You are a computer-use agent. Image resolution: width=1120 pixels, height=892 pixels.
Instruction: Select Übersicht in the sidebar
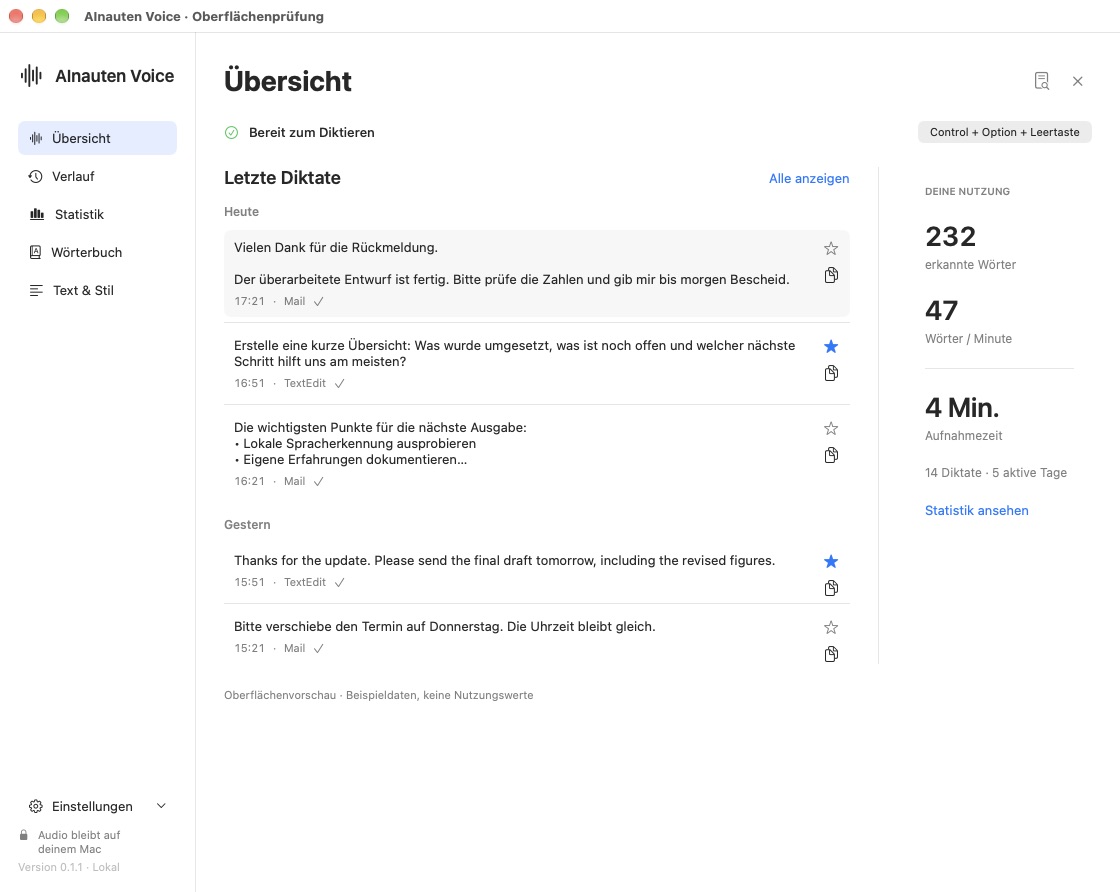point(97,138)
